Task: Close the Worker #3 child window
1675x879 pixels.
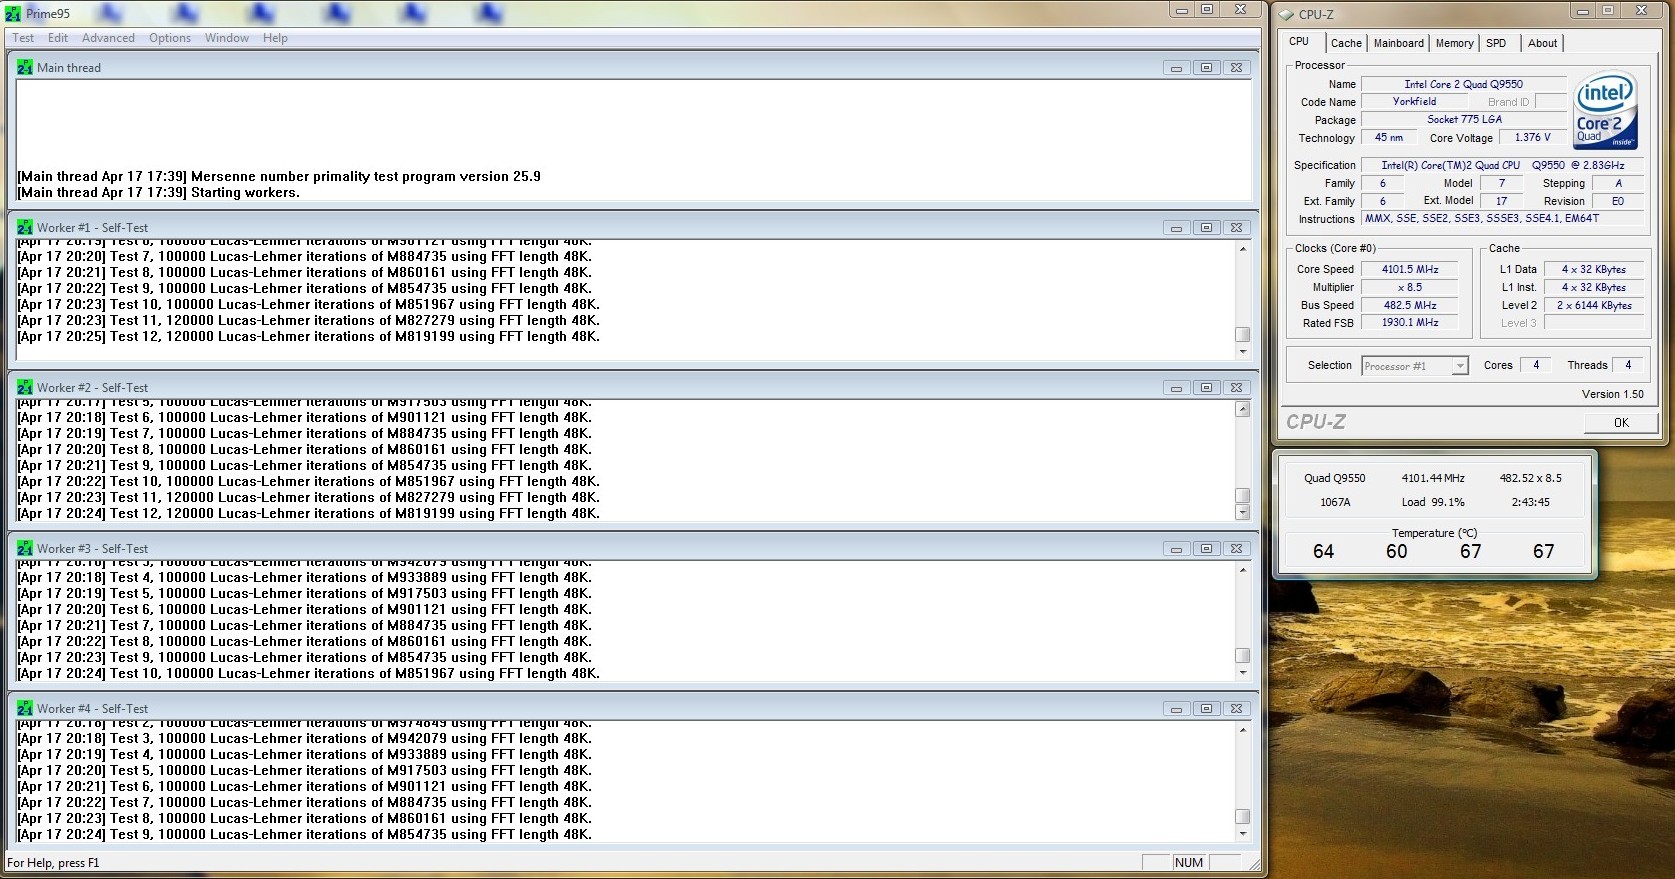Action: tap(1236, 549)
